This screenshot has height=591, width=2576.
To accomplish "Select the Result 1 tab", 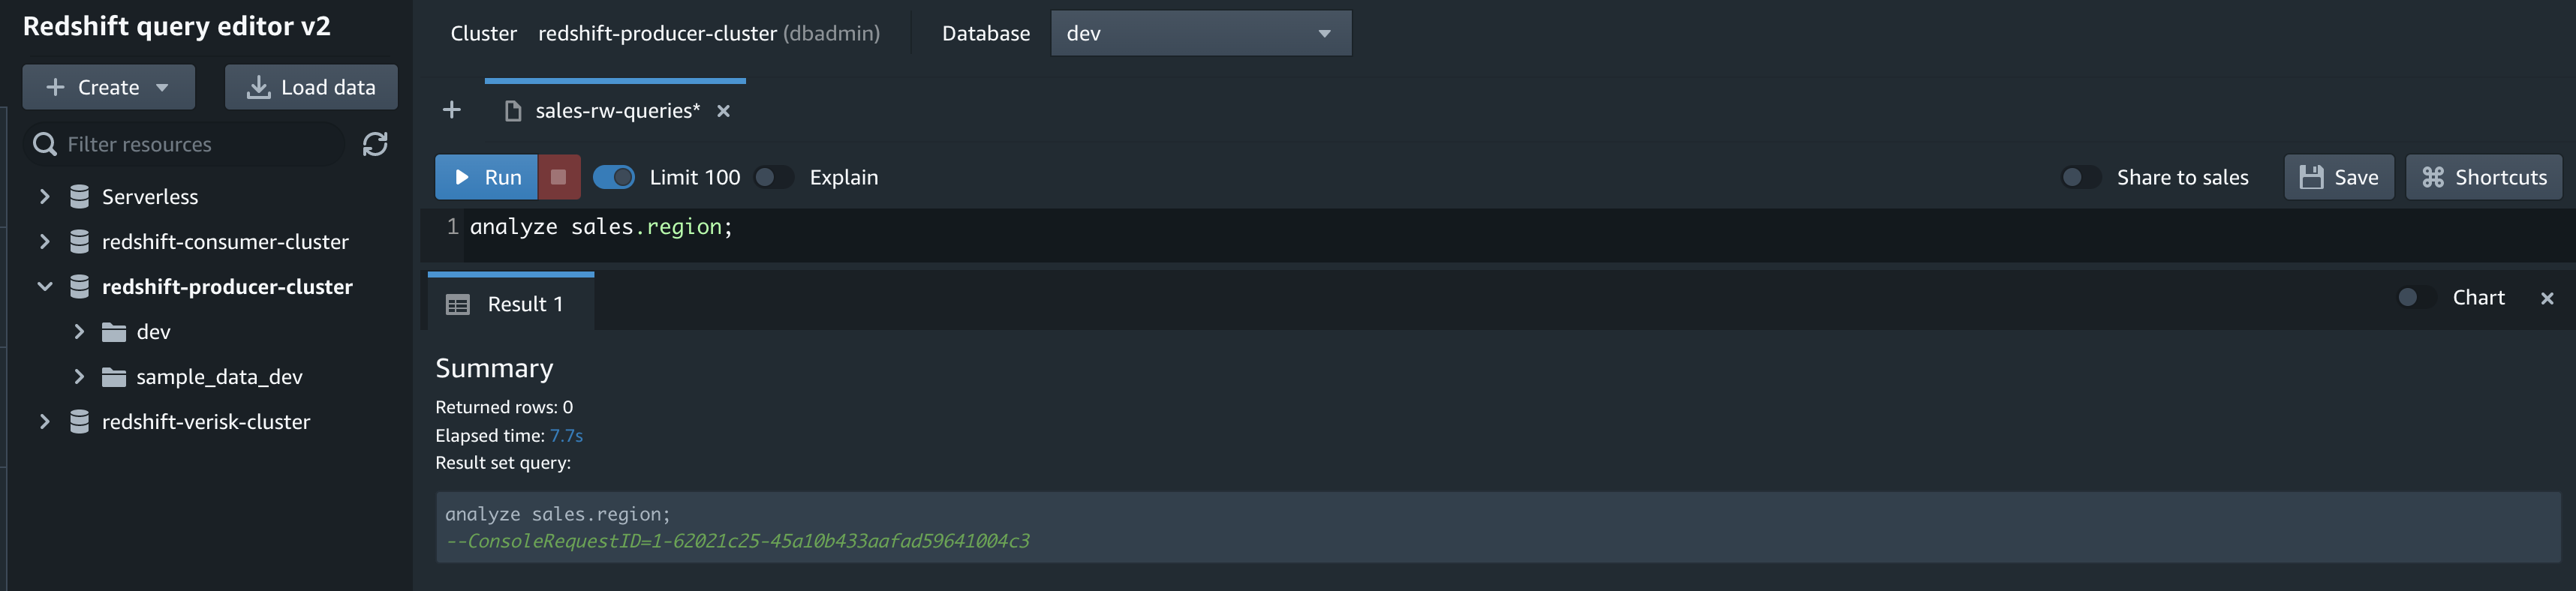I will click(x=511, y=304).
